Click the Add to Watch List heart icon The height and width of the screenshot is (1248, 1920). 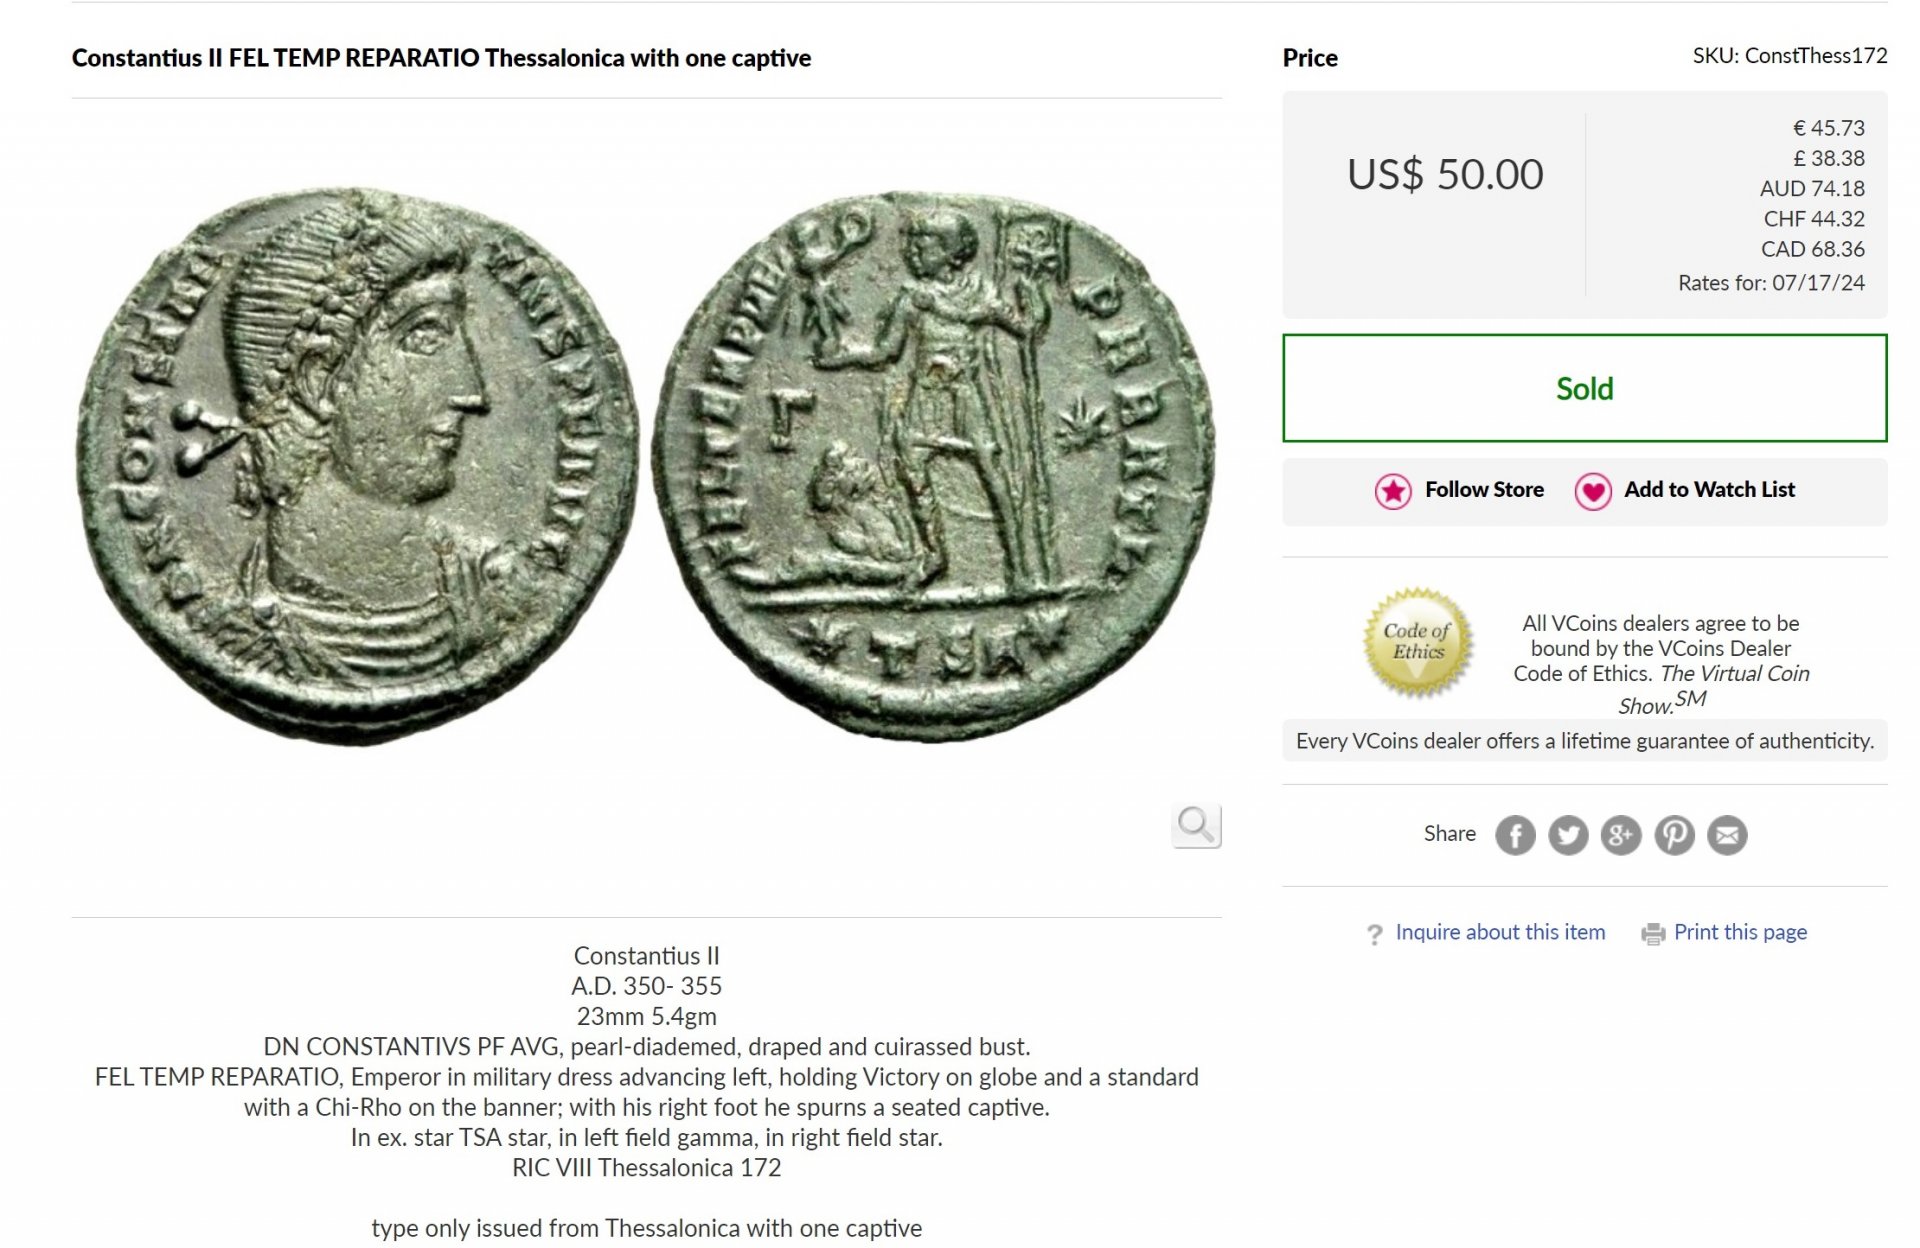pos(1593,491)
